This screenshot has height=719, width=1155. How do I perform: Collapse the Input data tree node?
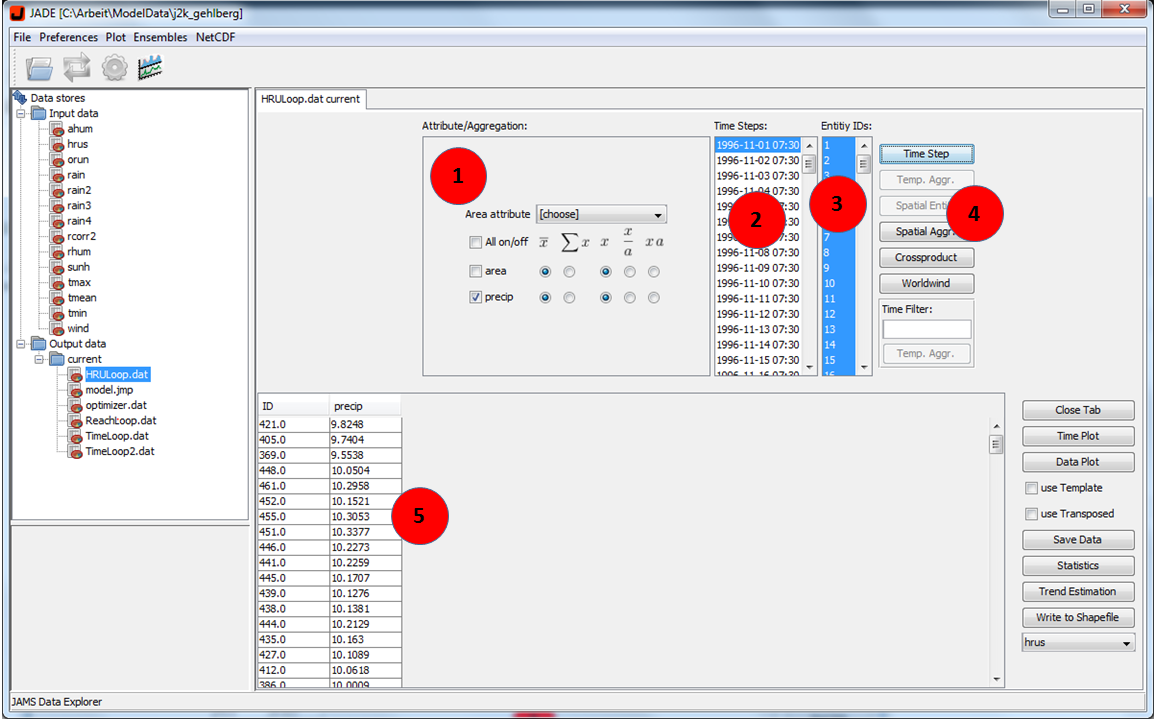[20, 114]
